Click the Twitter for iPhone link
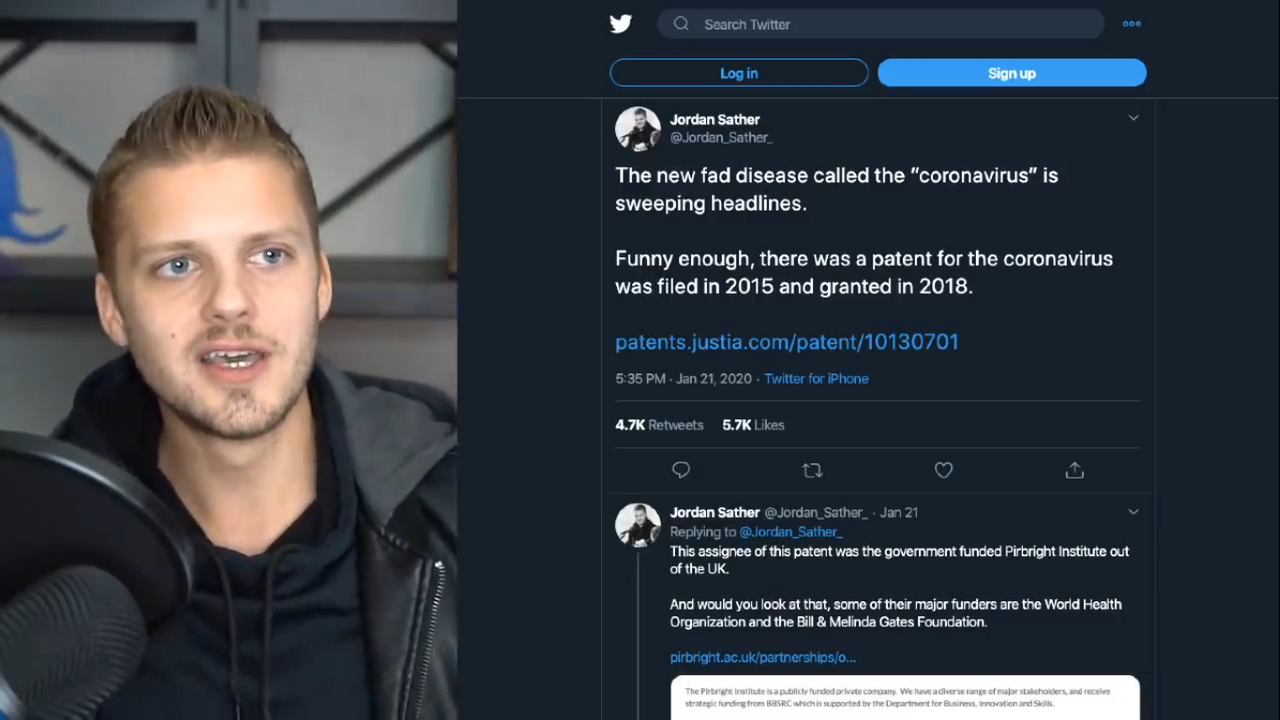The image size is (1280, 720). pos(816,379)
